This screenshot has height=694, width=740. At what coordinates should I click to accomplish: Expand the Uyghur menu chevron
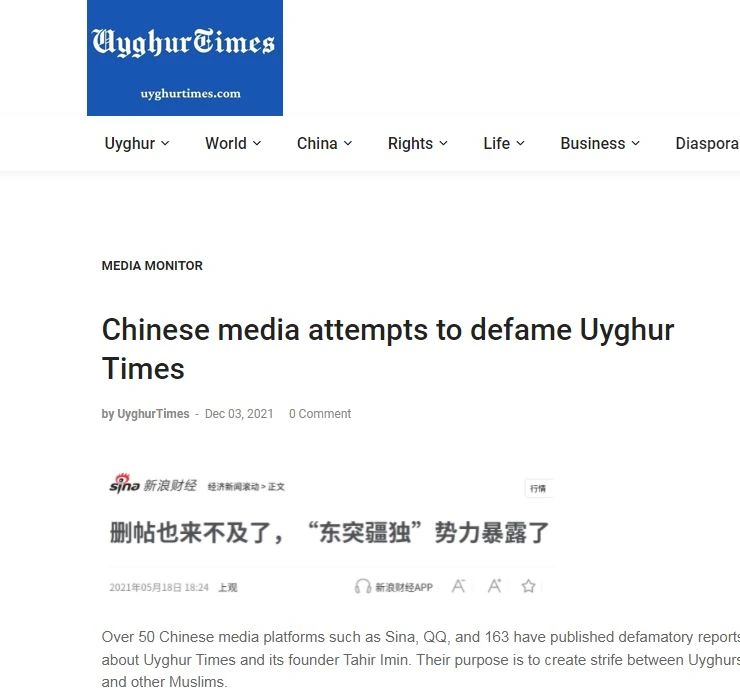(x=165, y=143)
